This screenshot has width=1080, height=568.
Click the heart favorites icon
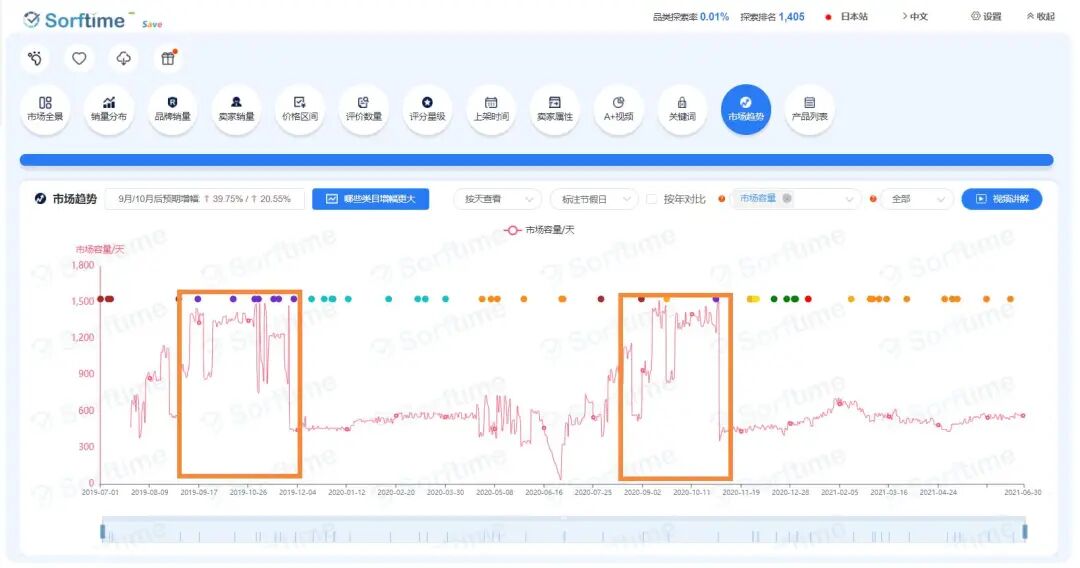(79, 59)
